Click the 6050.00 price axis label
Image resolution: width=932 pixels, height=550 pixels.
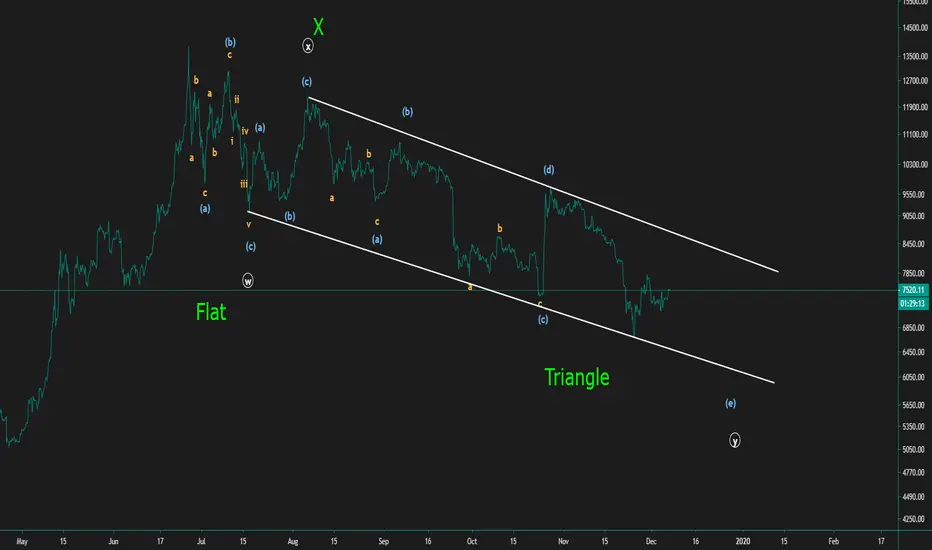(915, 377)
